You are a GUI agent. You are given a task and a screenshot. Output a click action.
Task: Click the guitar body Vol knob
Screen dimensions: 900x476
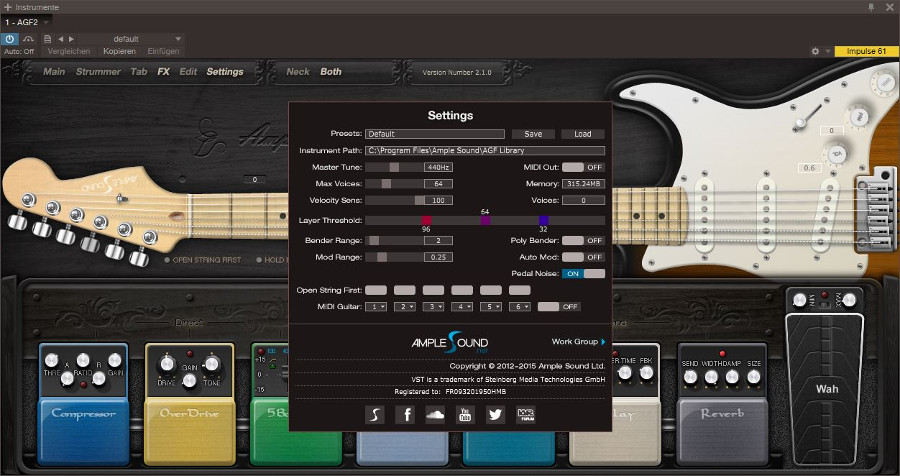836,154
